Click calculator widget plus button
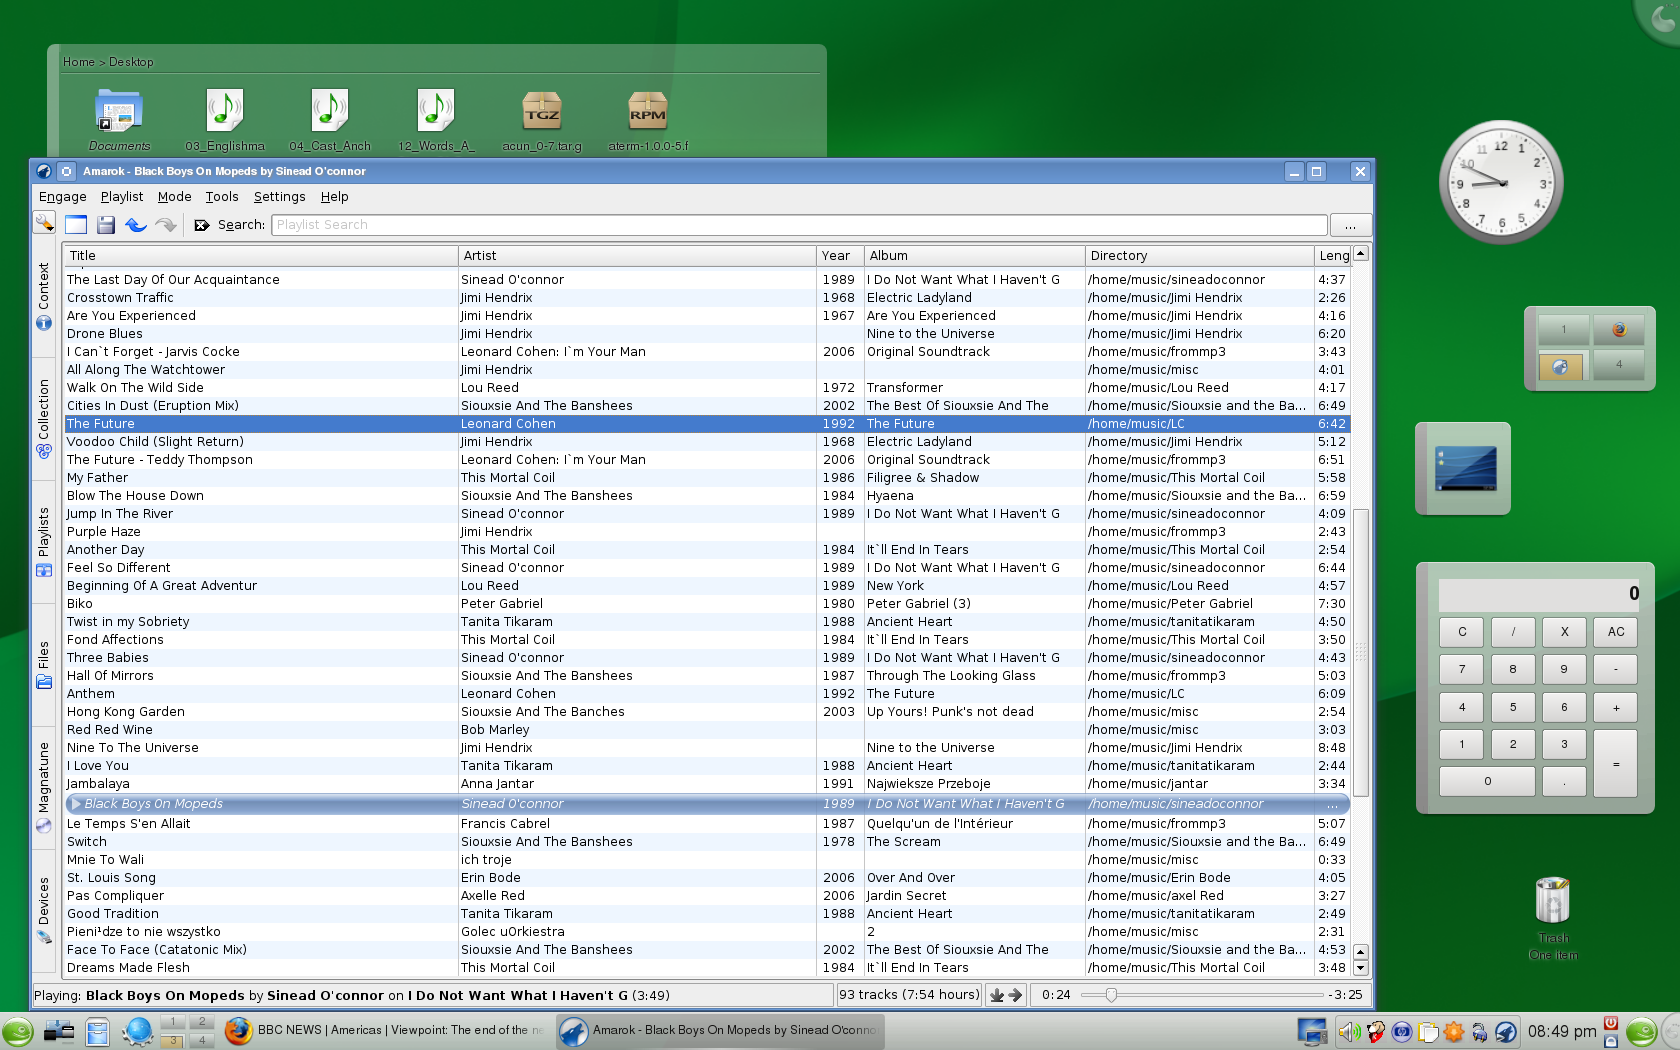 1616,707
